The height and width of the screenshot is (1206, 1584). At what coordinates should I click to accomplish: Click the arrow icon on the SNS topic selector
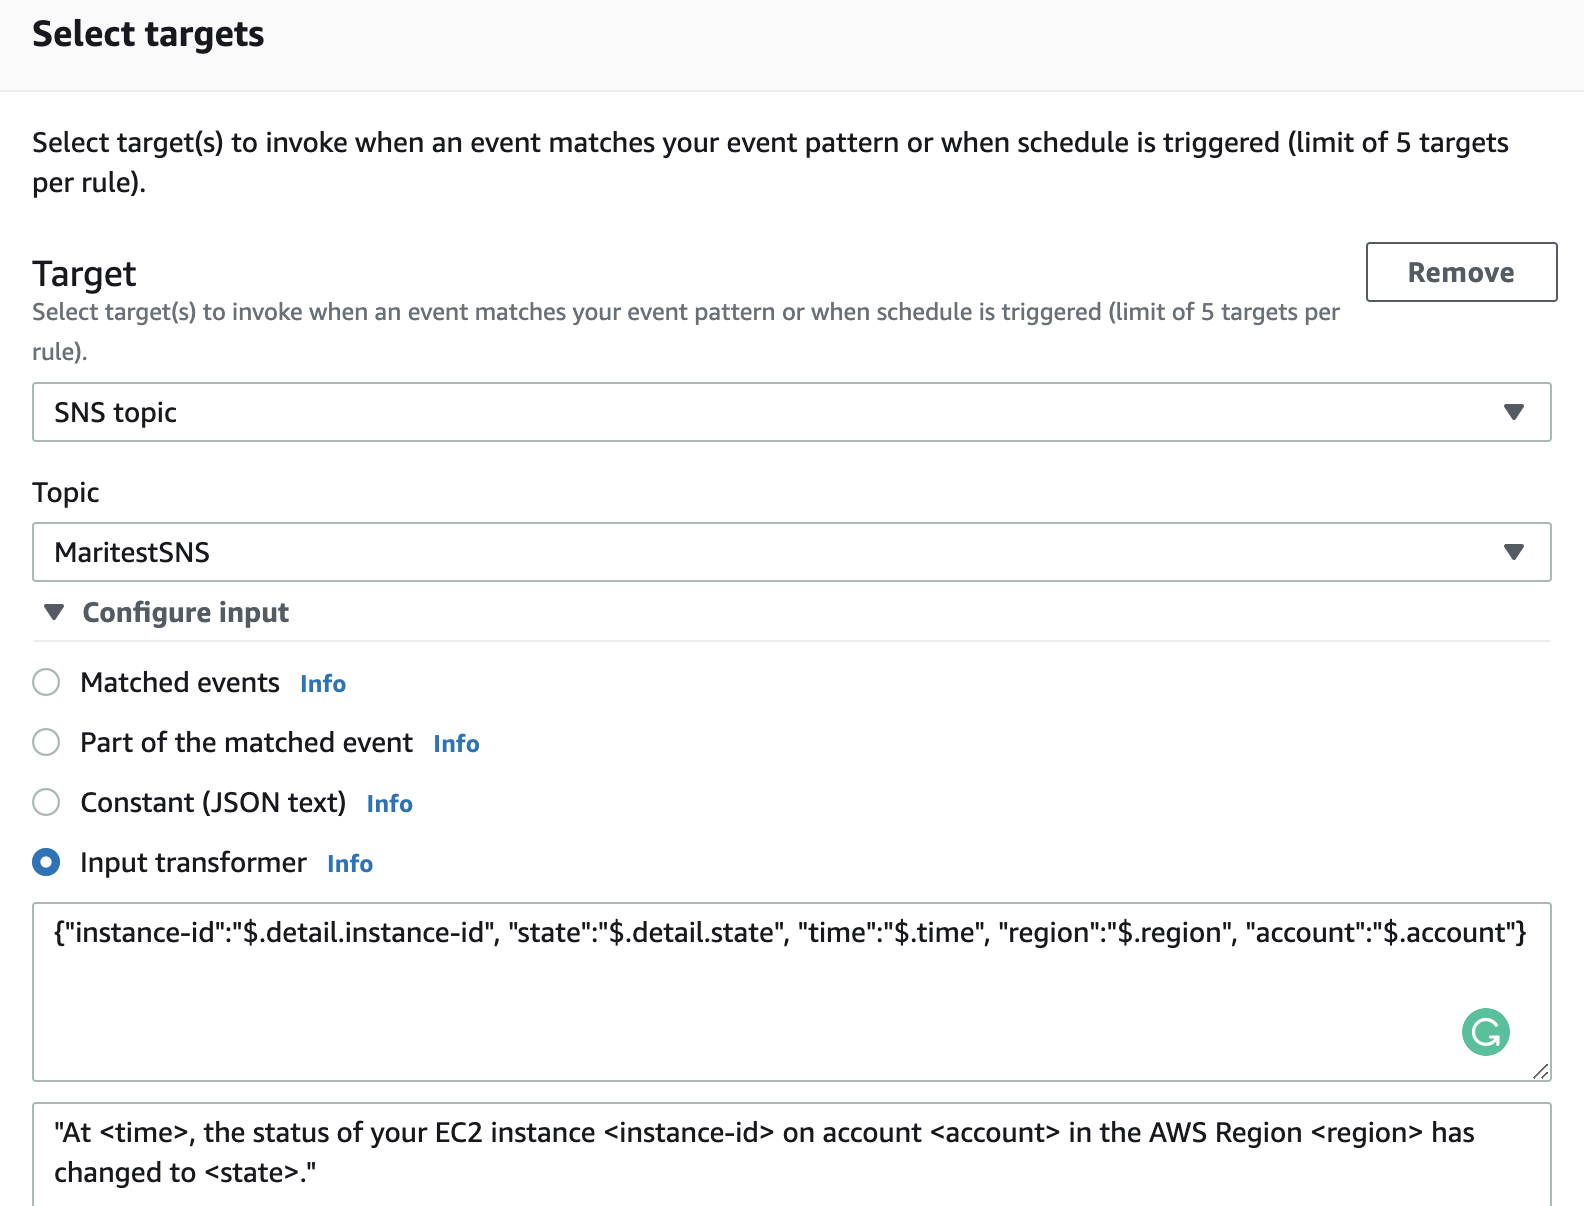(x=1513, y=412)
